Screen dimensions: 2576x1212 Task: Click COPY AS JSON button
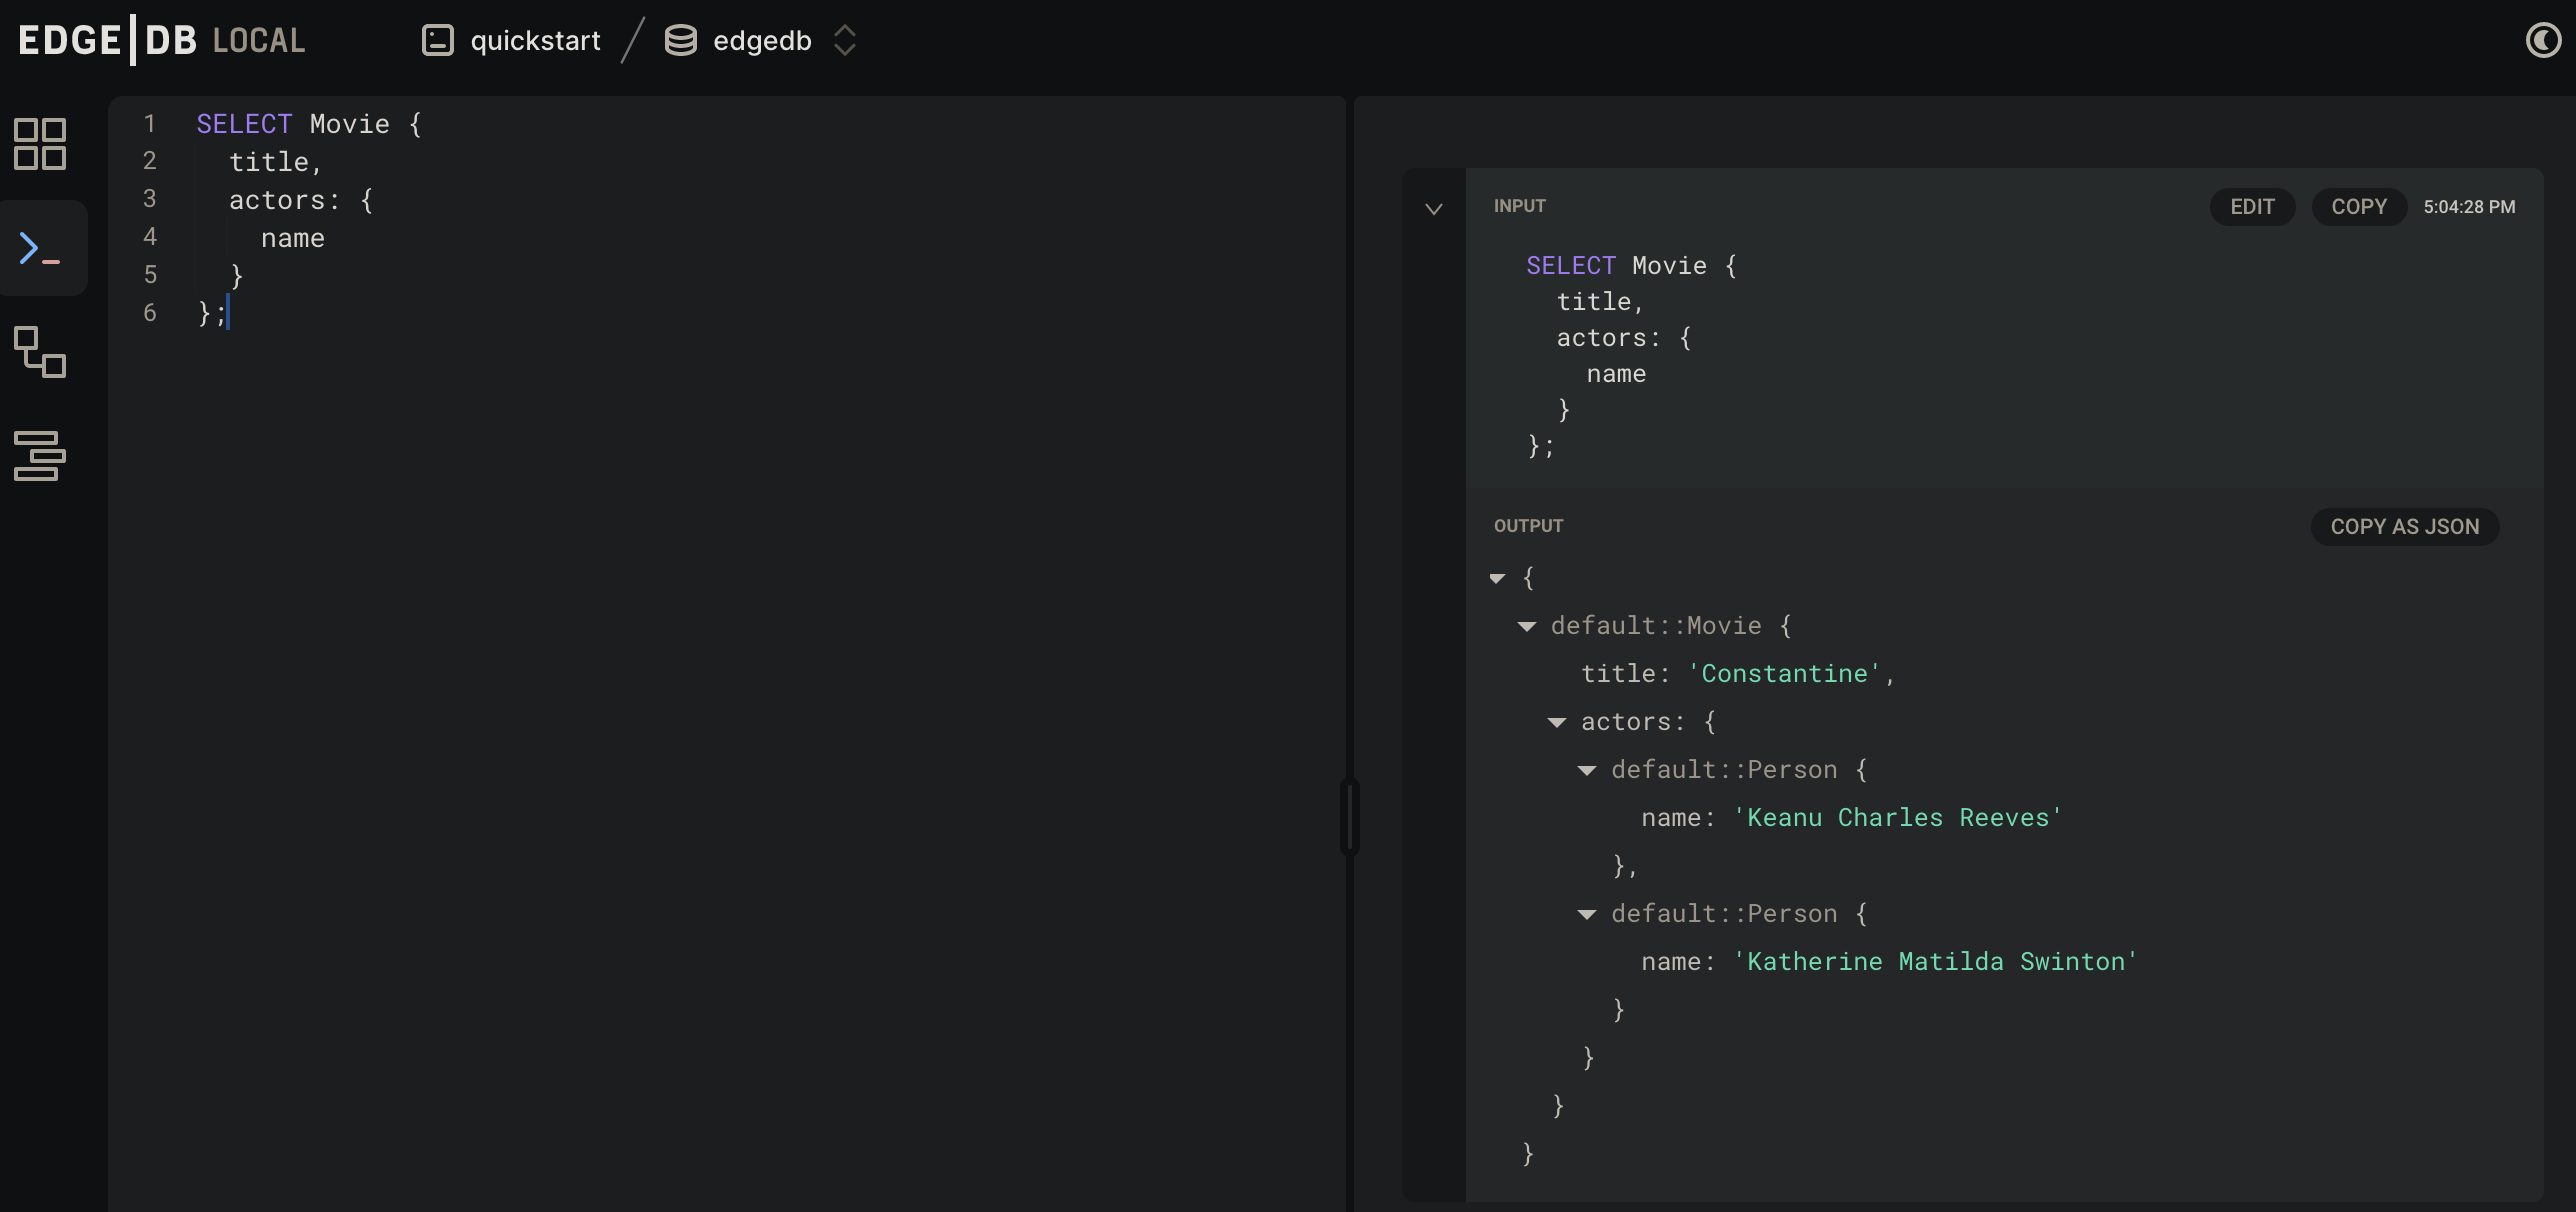coord(2404,527)
